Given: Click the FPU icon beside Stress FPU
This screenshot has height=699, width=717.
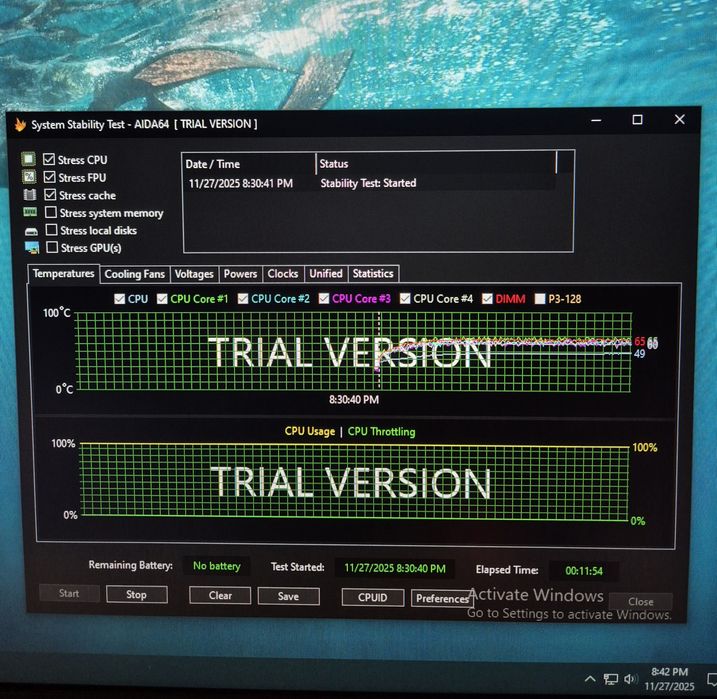Looking at the screenshot, I should (29, 176).
